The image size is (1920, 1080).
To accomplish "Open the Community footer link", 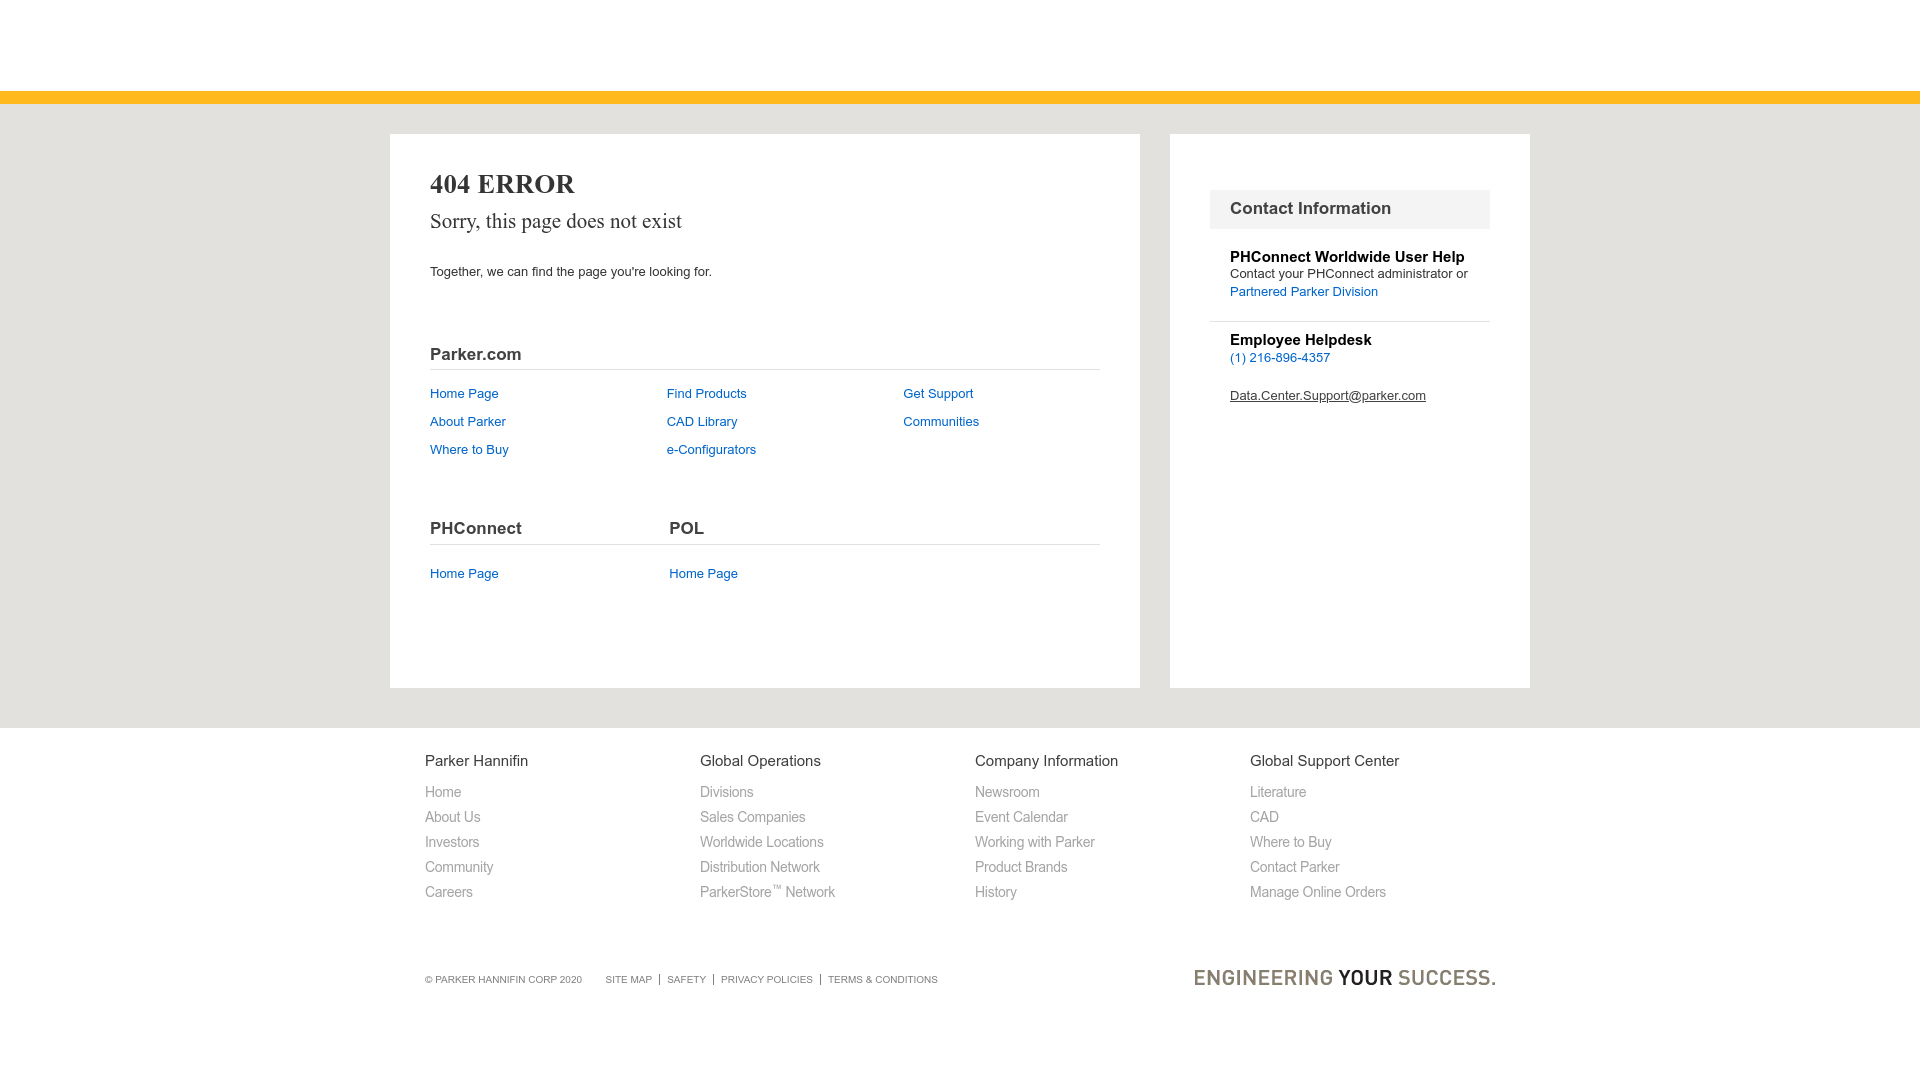I will coord(459,867).
